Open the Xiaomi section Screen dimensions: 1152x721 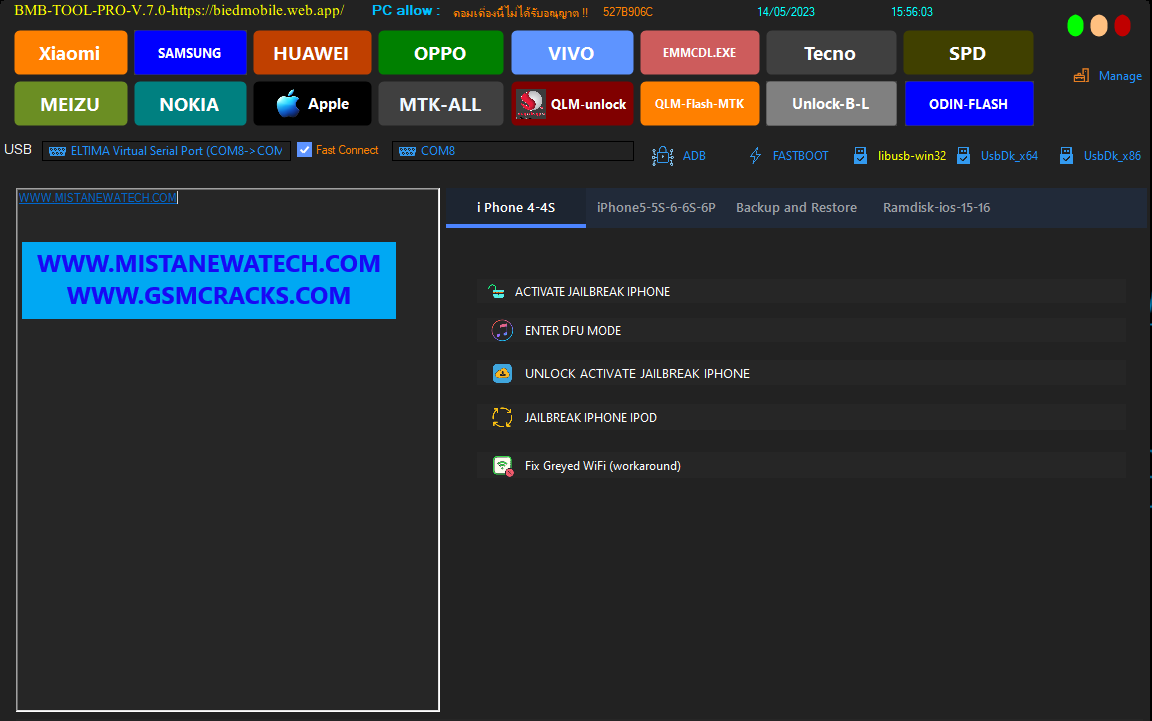71,53
